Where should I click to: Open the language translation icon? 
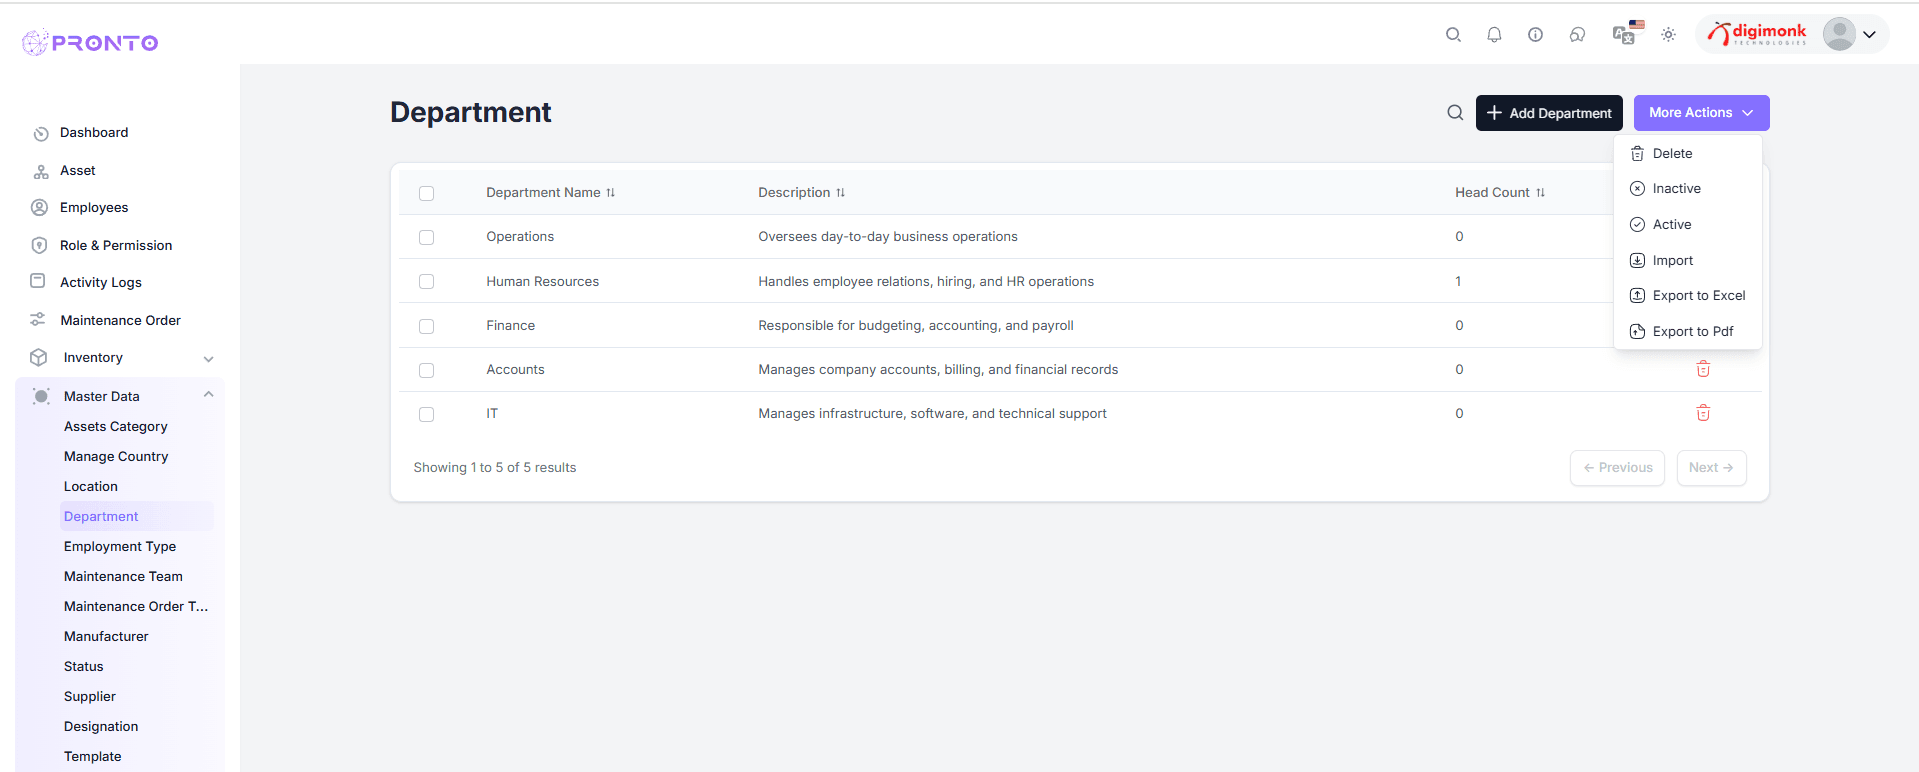point(1626,34)
